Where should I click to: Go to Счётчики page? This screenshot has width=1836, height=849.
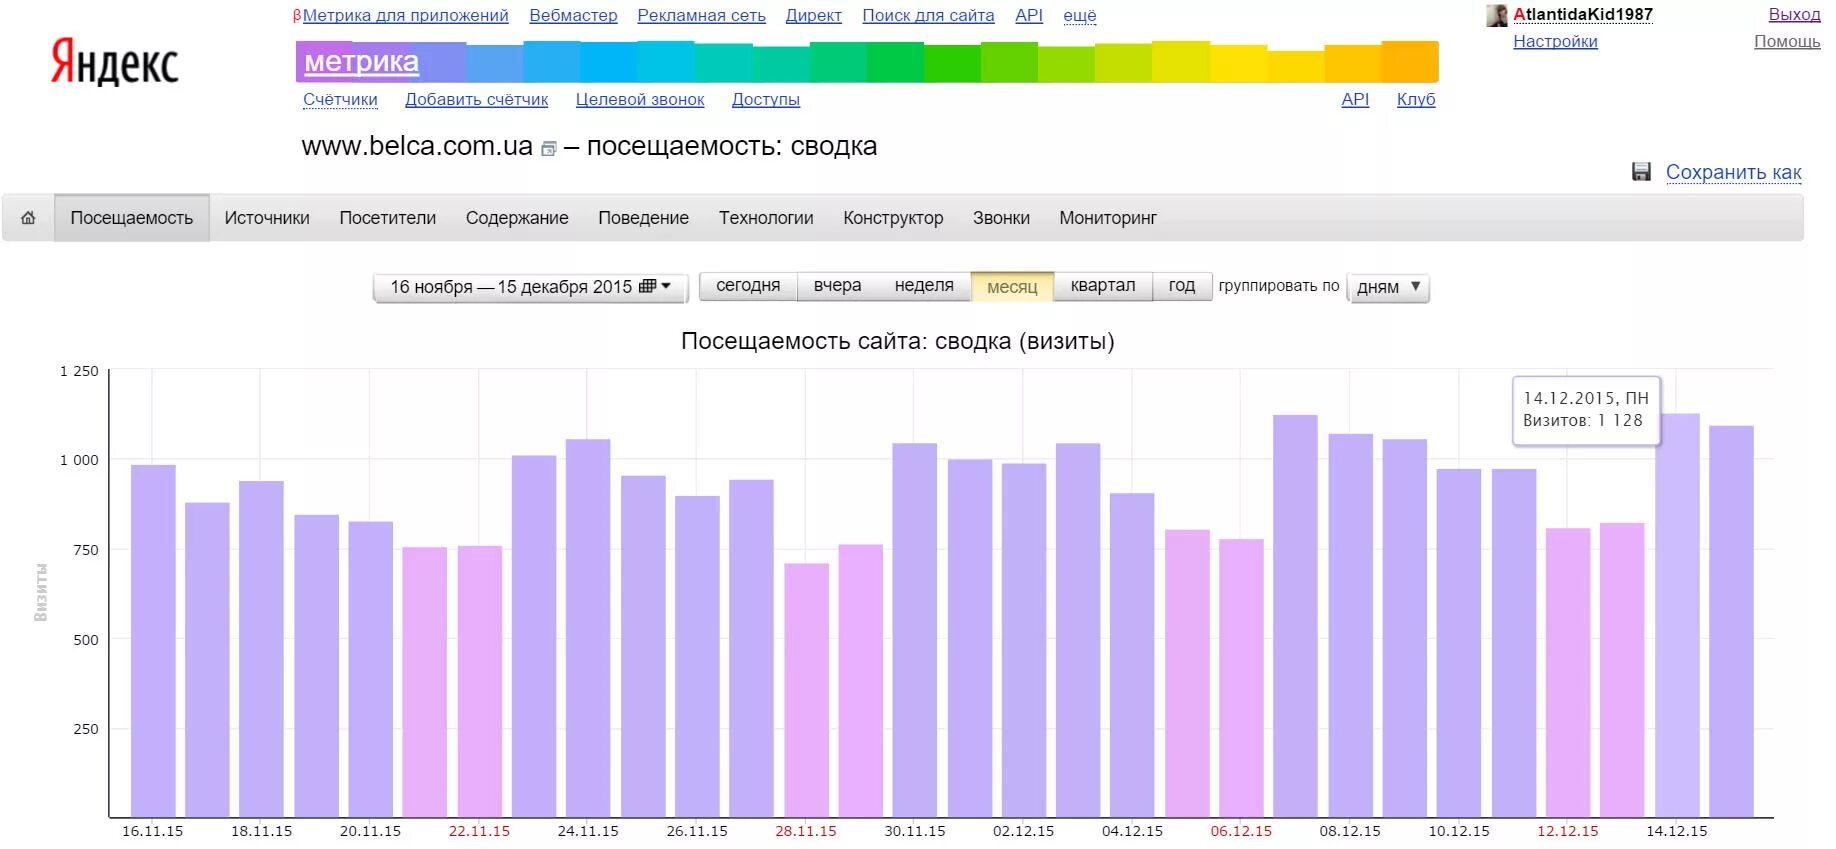[340, 100]
